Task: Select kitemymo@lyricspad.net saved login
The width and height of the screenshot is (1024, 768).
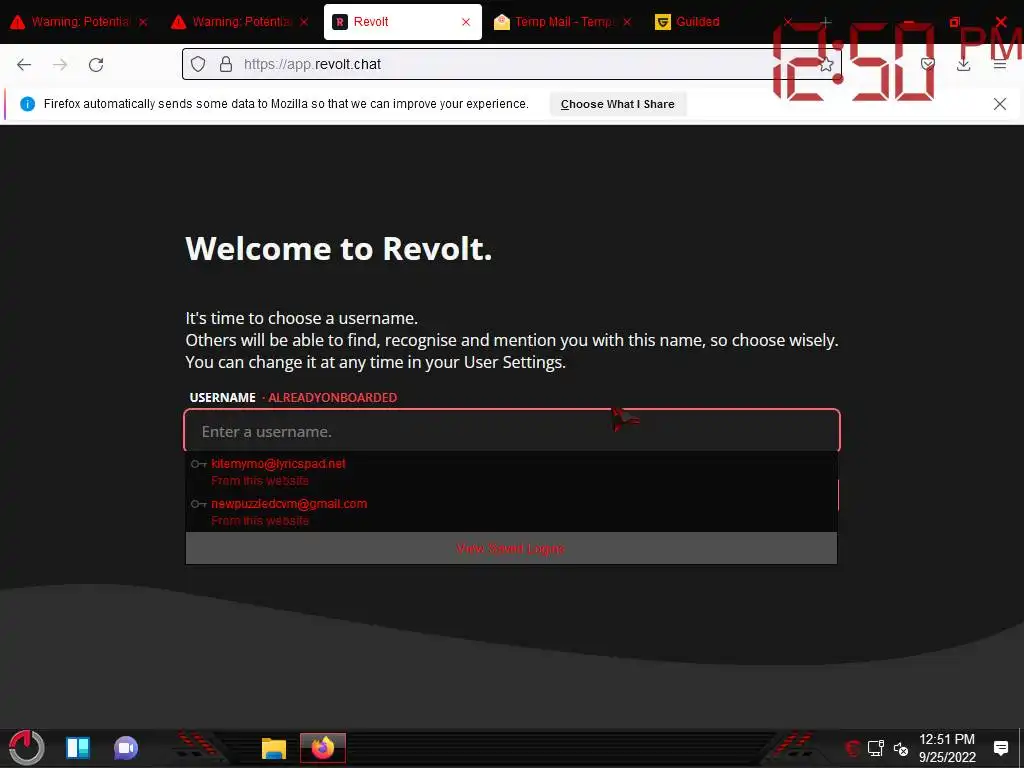Action: [511, 472]
